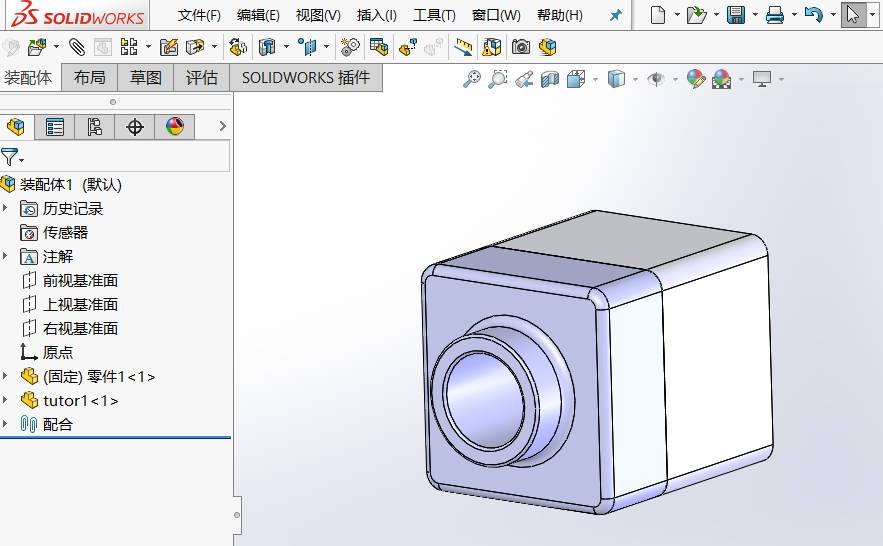Click the Reference Geometry icon
The height and width of the screenshot is (546, 883).
[307, 47]
